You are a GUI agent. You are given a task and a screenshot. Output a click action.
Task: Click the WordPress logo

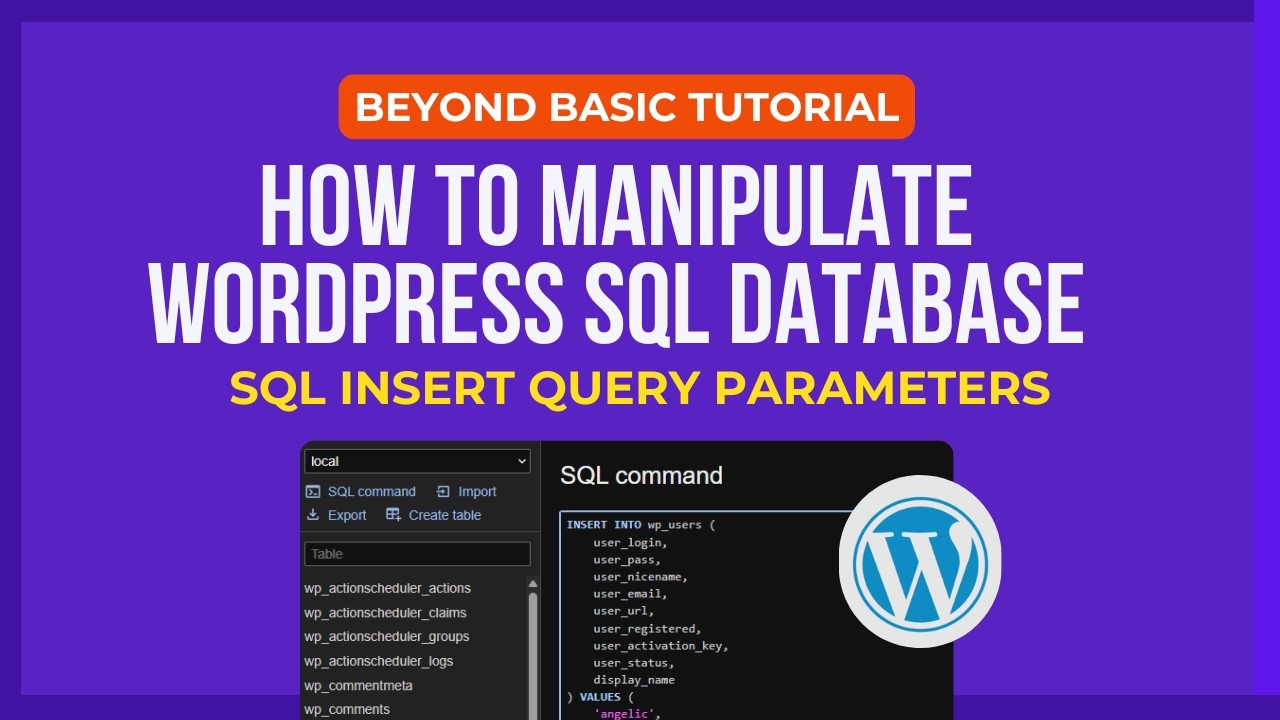pyautogui.click(x=919, y=561)
